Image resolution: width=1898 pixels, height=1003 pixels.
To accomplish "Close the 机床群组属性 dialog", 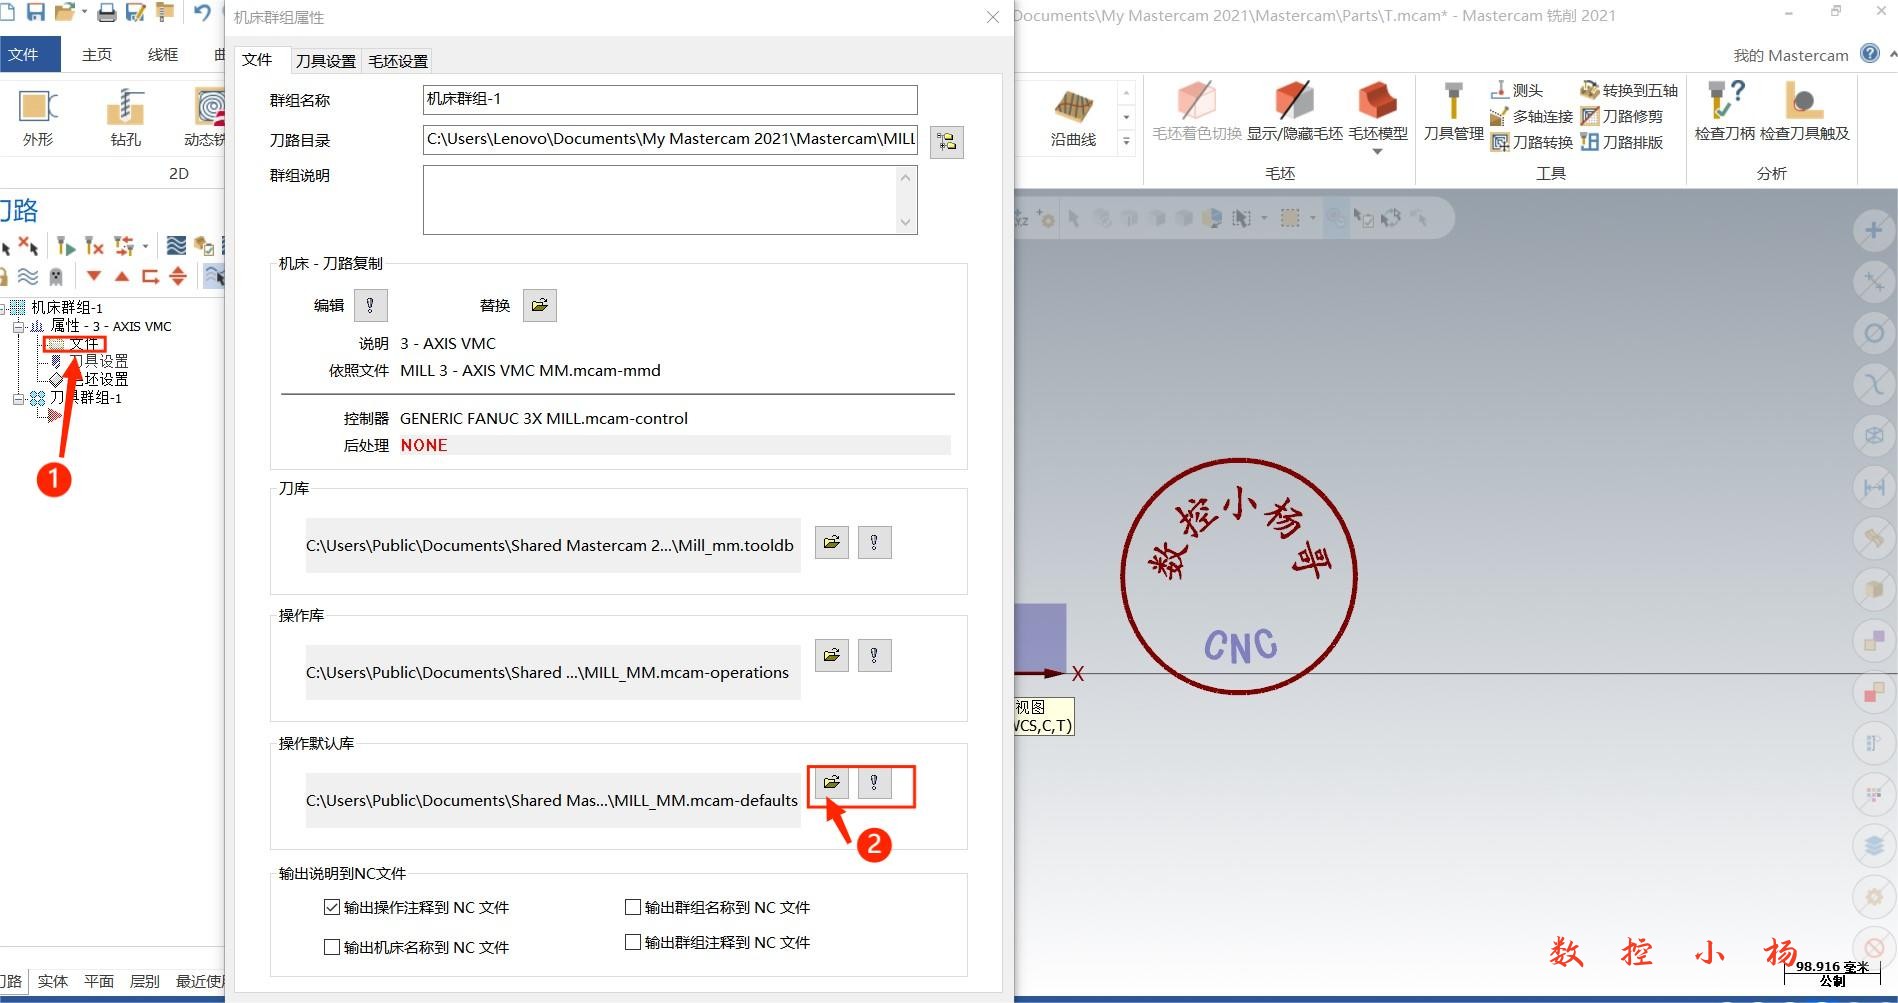I will 993,17.
